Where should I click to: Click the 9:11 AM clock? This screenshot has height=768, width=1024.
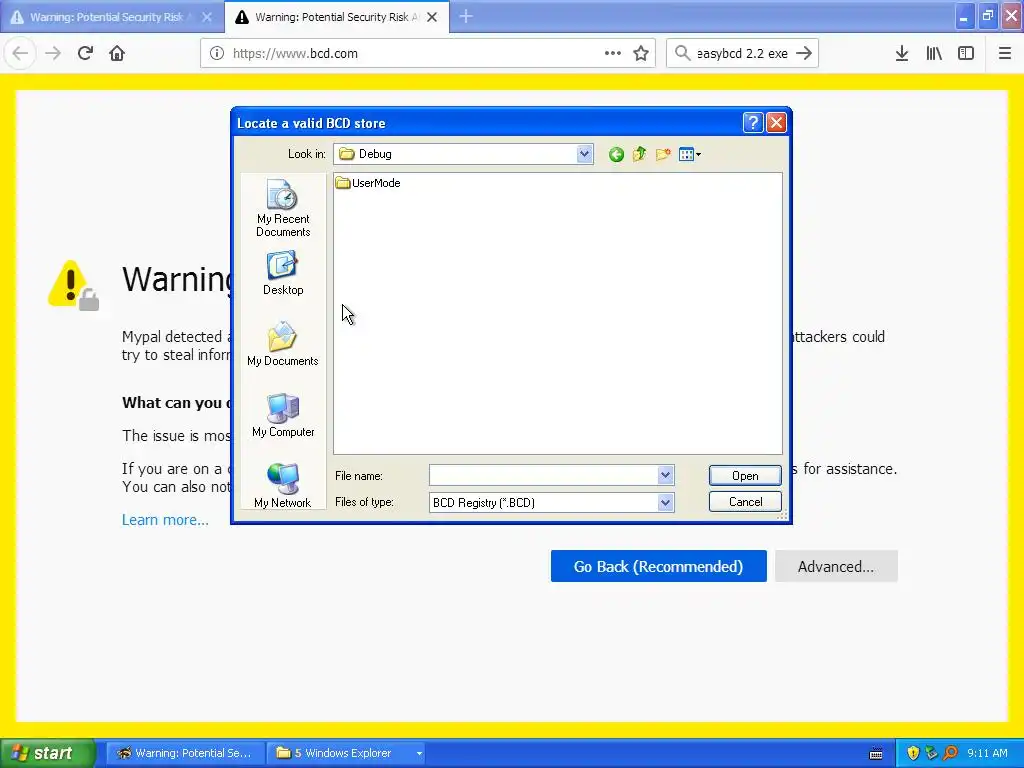coord(987,754)
